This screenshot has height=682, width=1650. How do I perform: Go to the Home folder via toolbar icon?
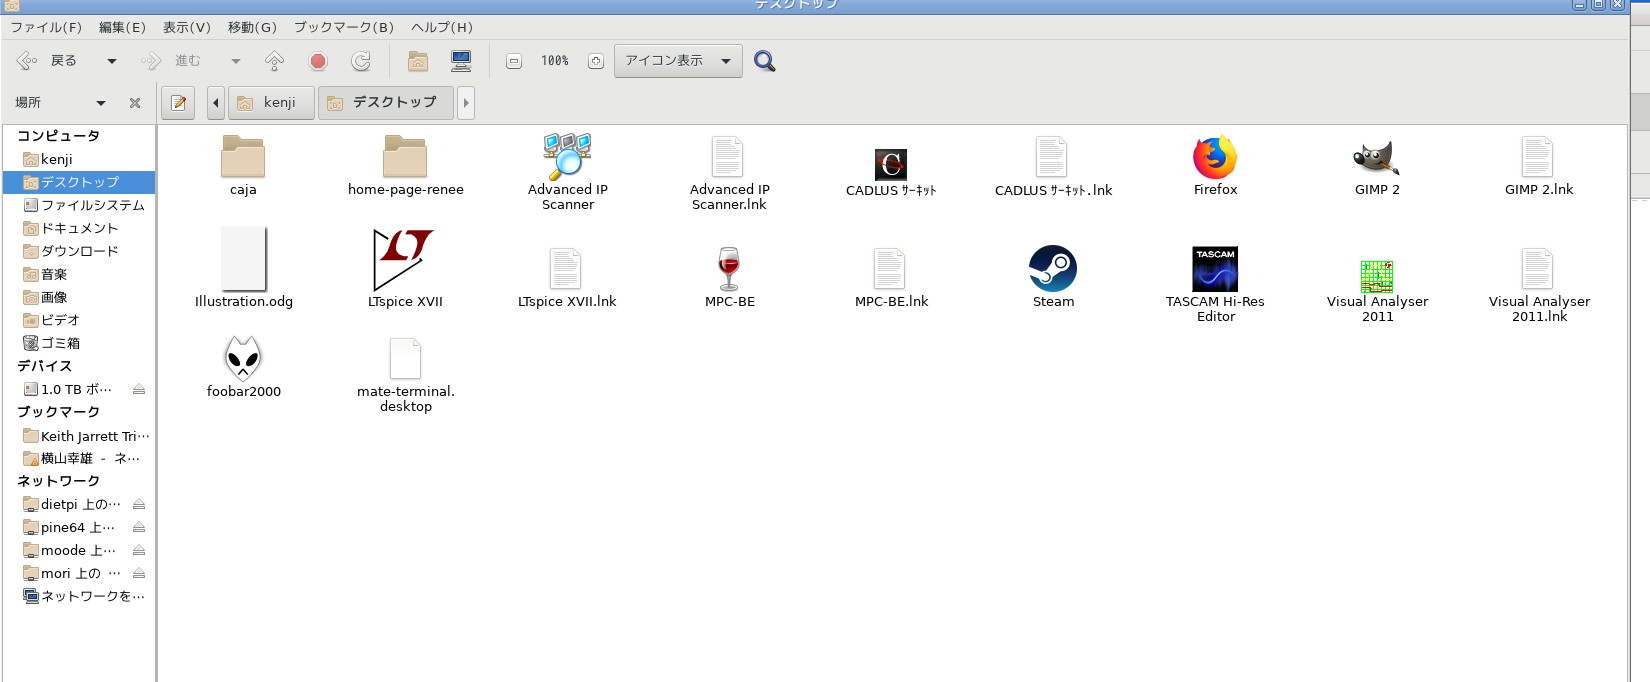click(418, 62)
